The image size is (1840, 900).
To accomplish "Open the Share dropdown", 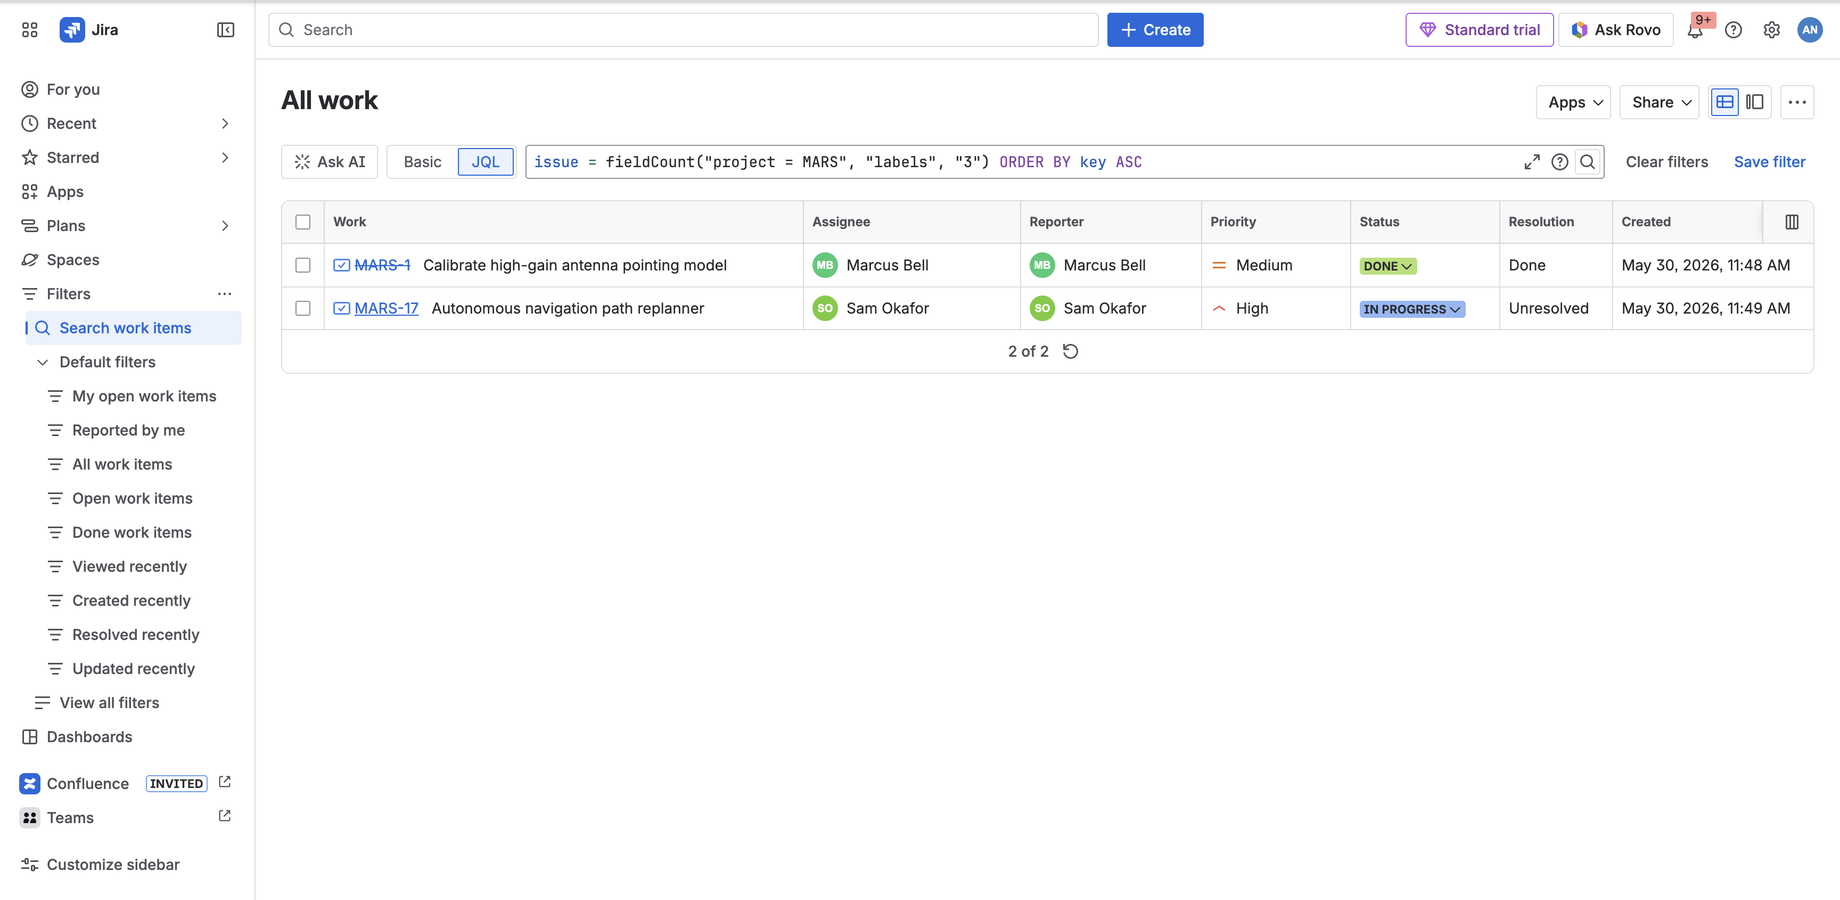I will tap(1660, 102).
